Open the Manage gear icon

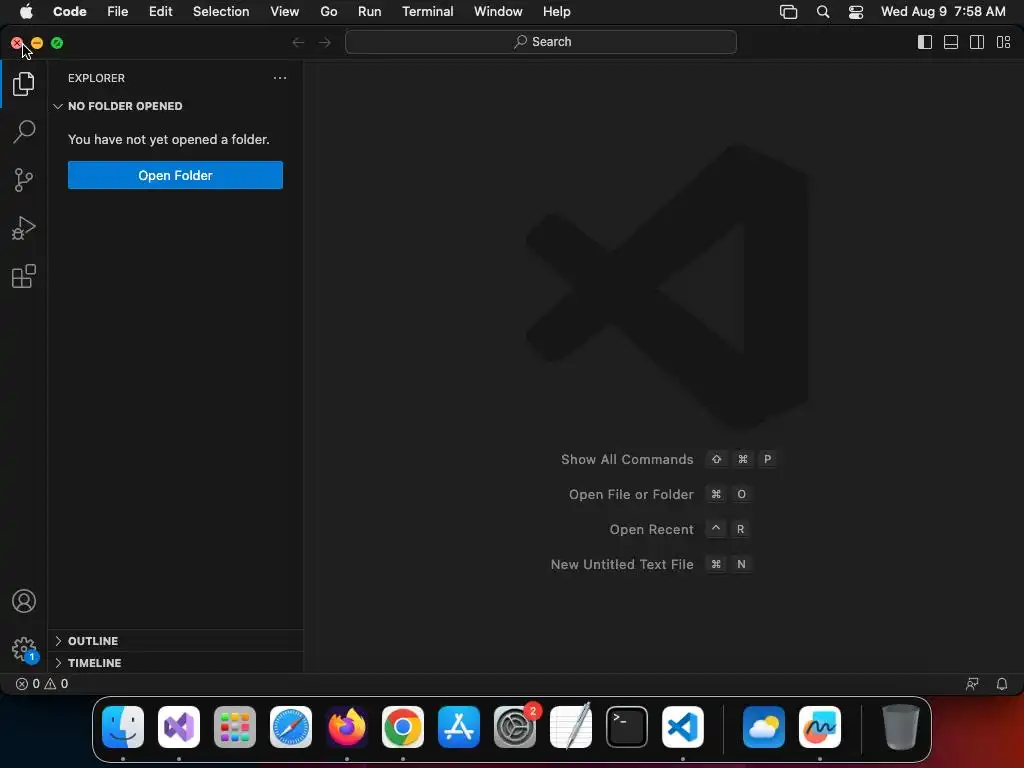click(24, 649)
